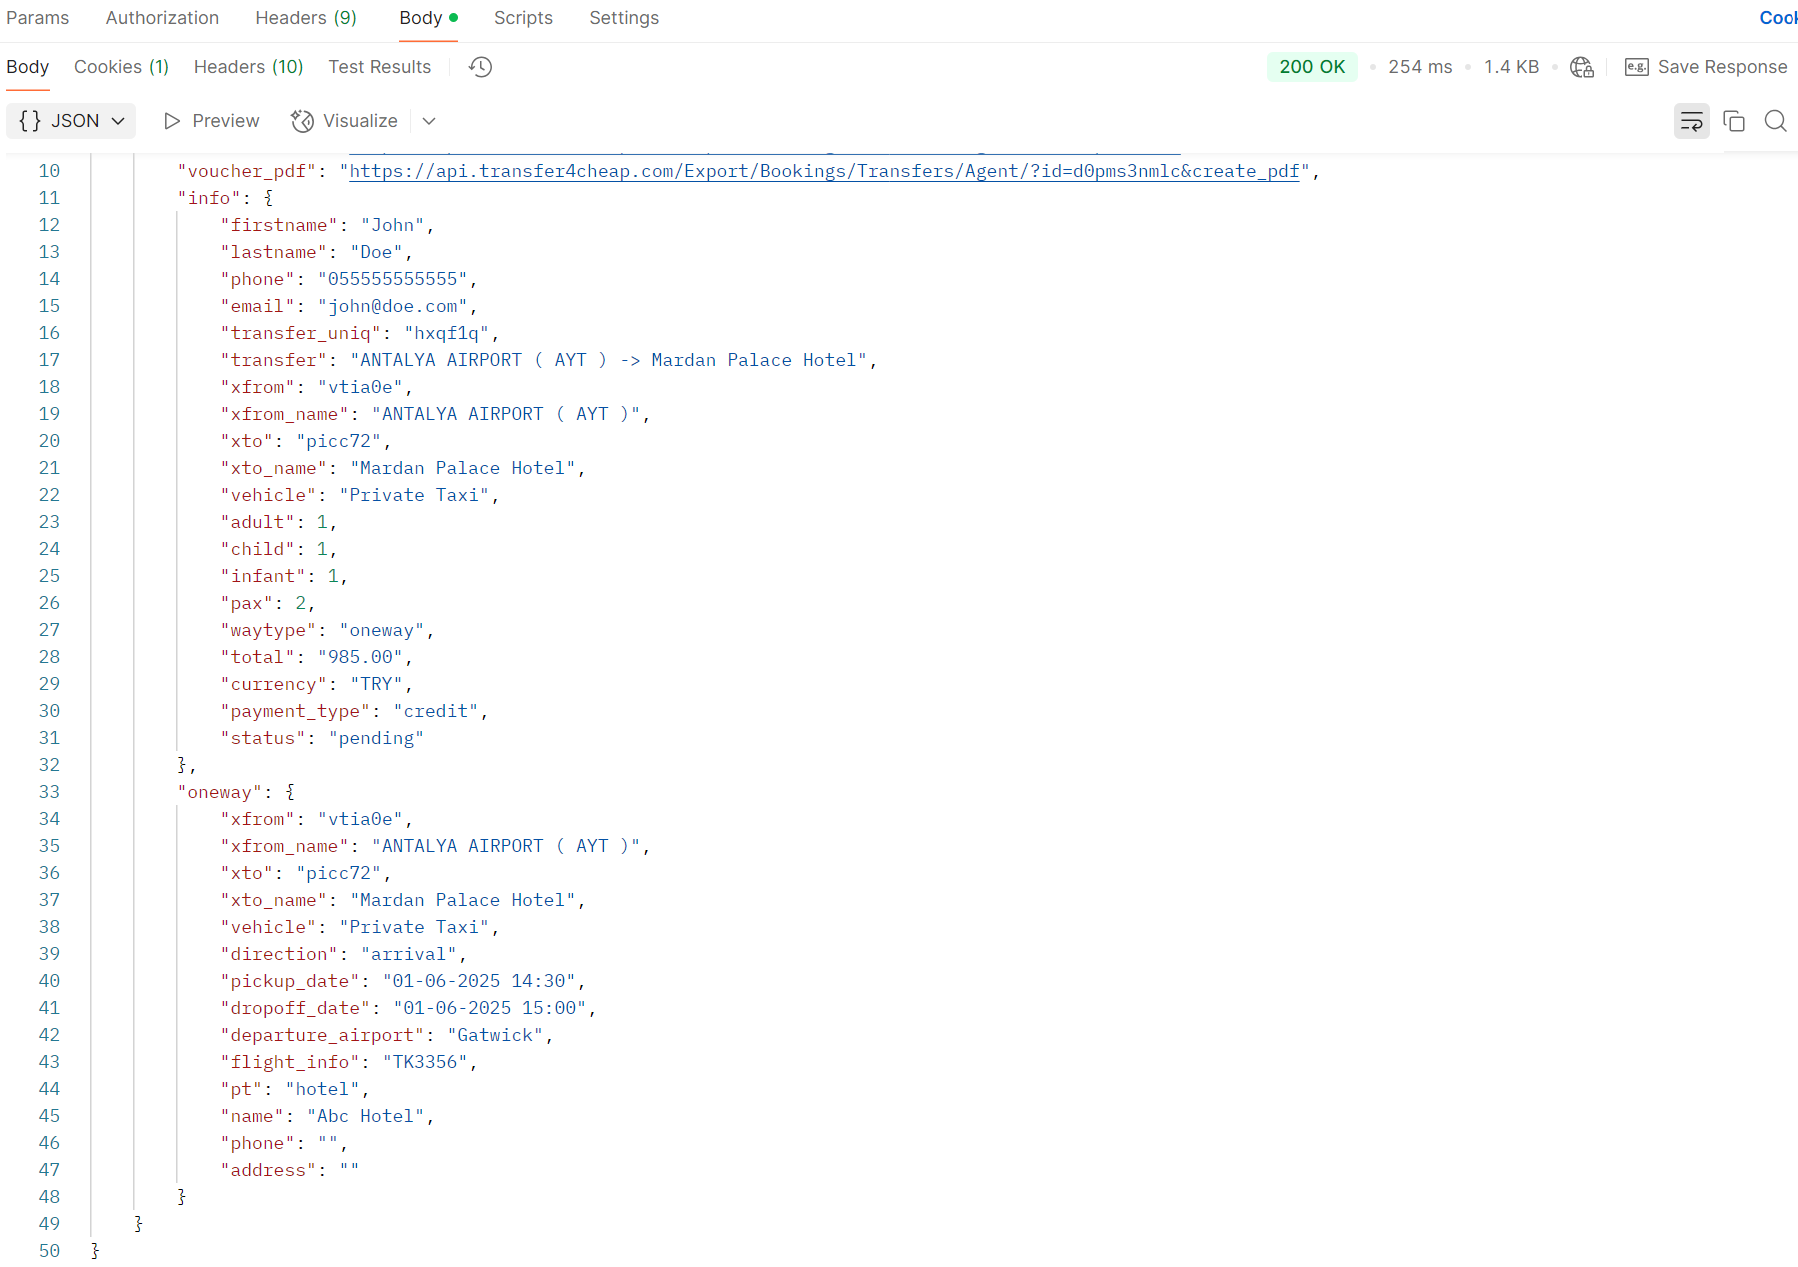
Task: Expand the Visualize options chevron
Action: (x=429, y=121)
